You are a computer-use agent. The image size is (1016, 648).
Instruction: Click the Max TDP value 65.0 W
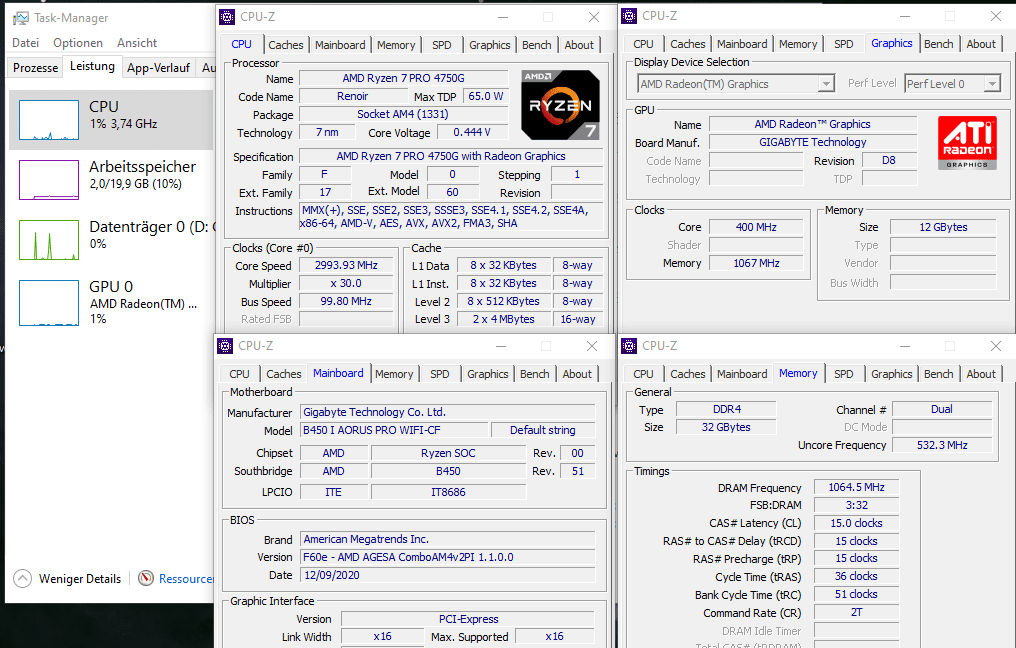pyautogui.click(x=485, y=96)
